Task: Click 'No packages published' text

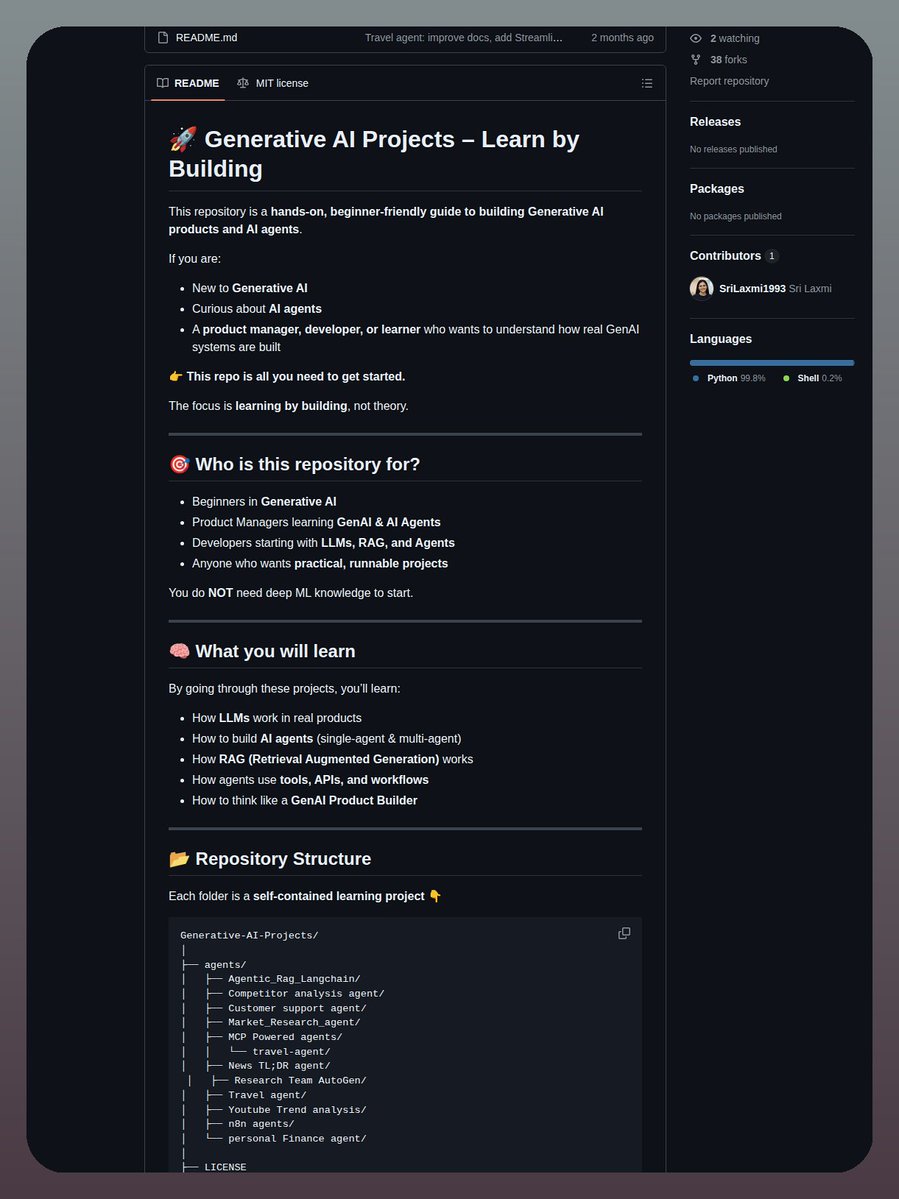Action: pos(735,216)
